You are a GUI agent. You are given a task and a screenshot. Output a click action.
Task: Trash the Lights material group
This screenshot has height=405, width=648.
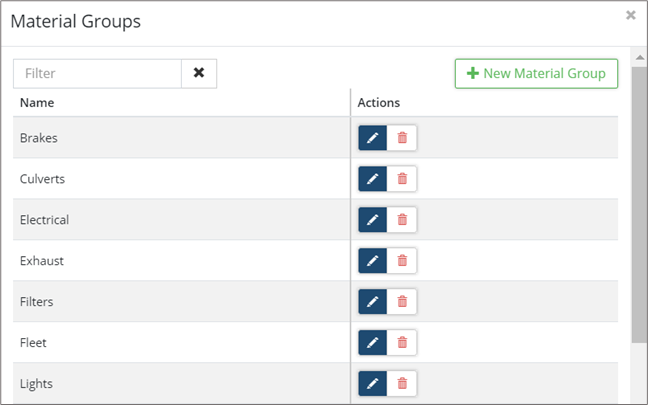pyautogui.click(x=402, y=383)
